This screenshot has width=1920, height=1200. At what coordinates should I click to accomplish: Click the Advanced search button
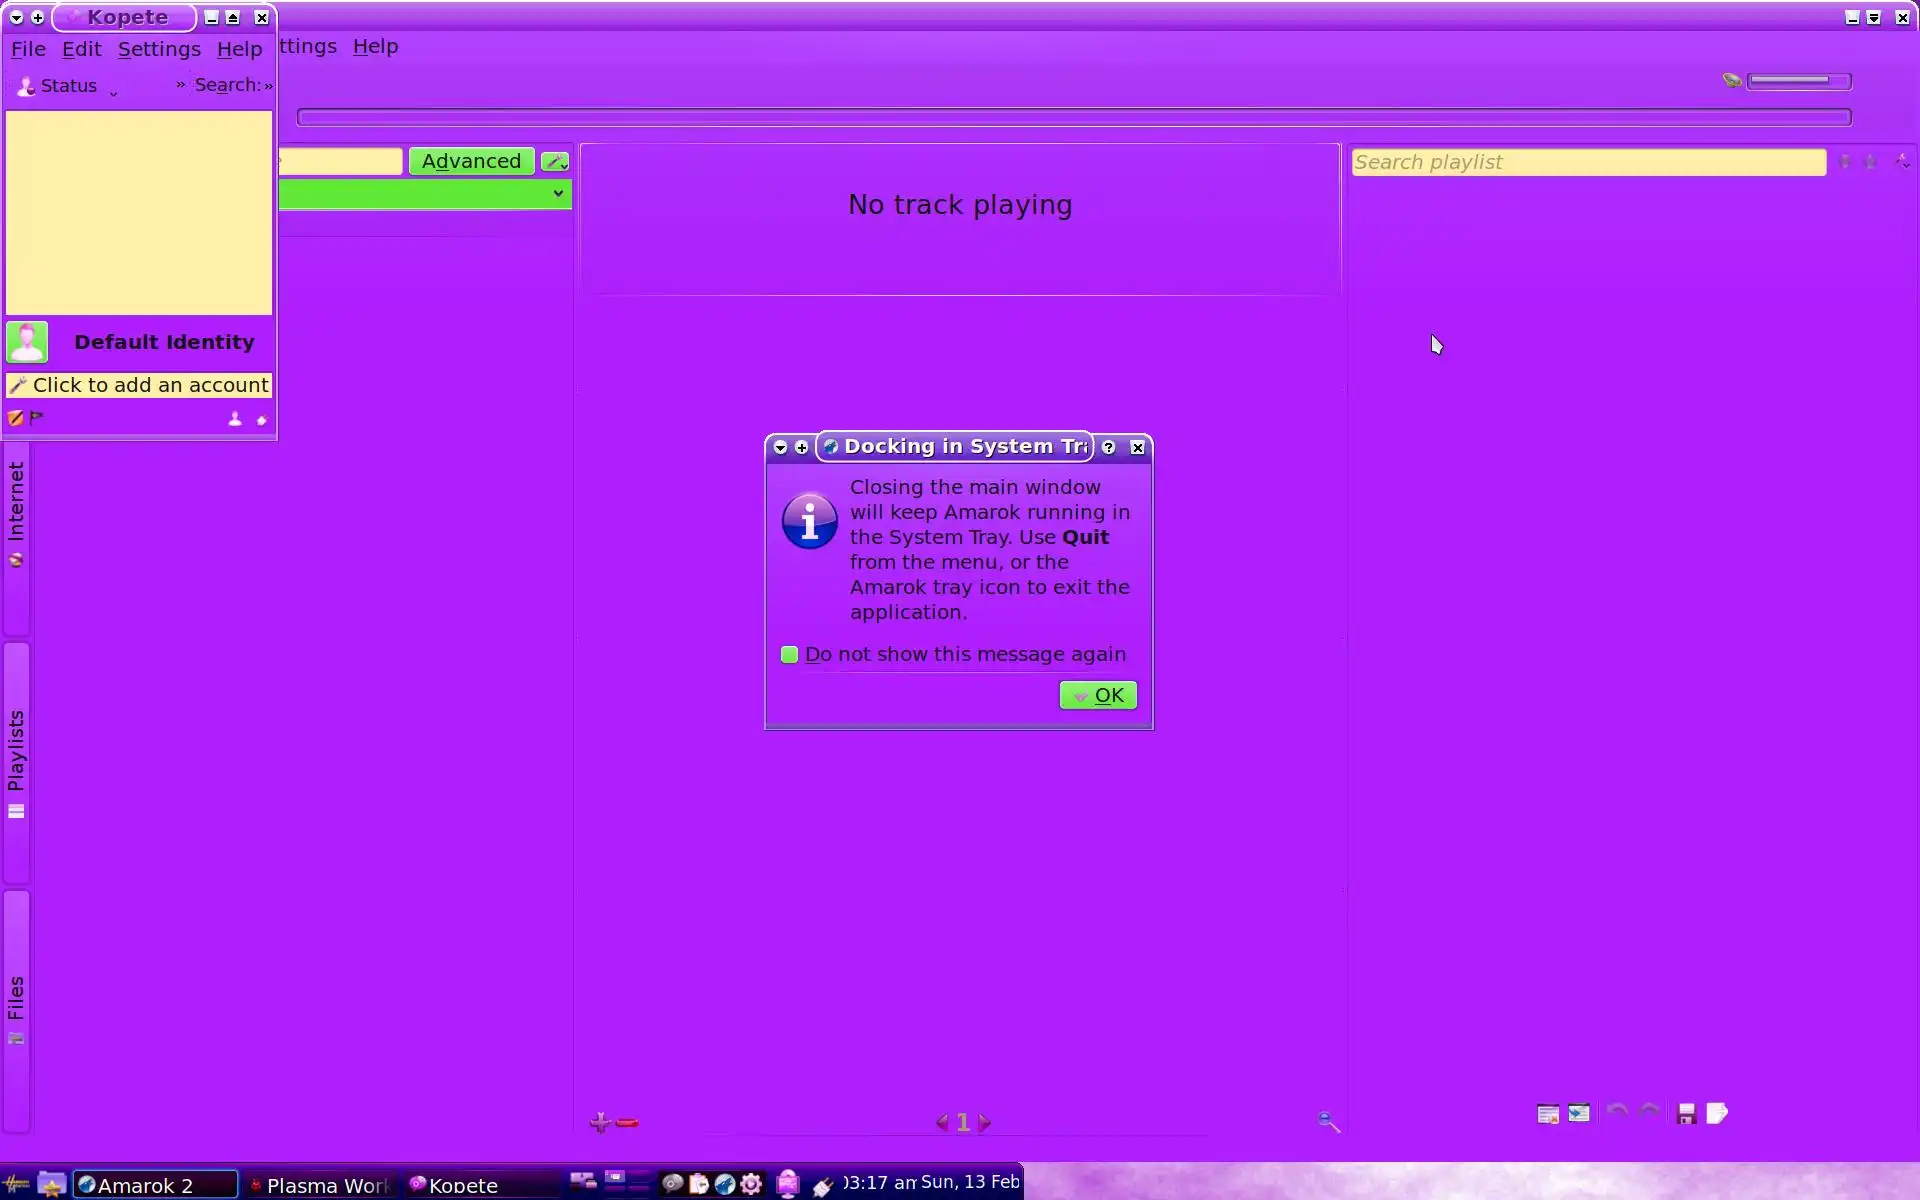[471, 161]
